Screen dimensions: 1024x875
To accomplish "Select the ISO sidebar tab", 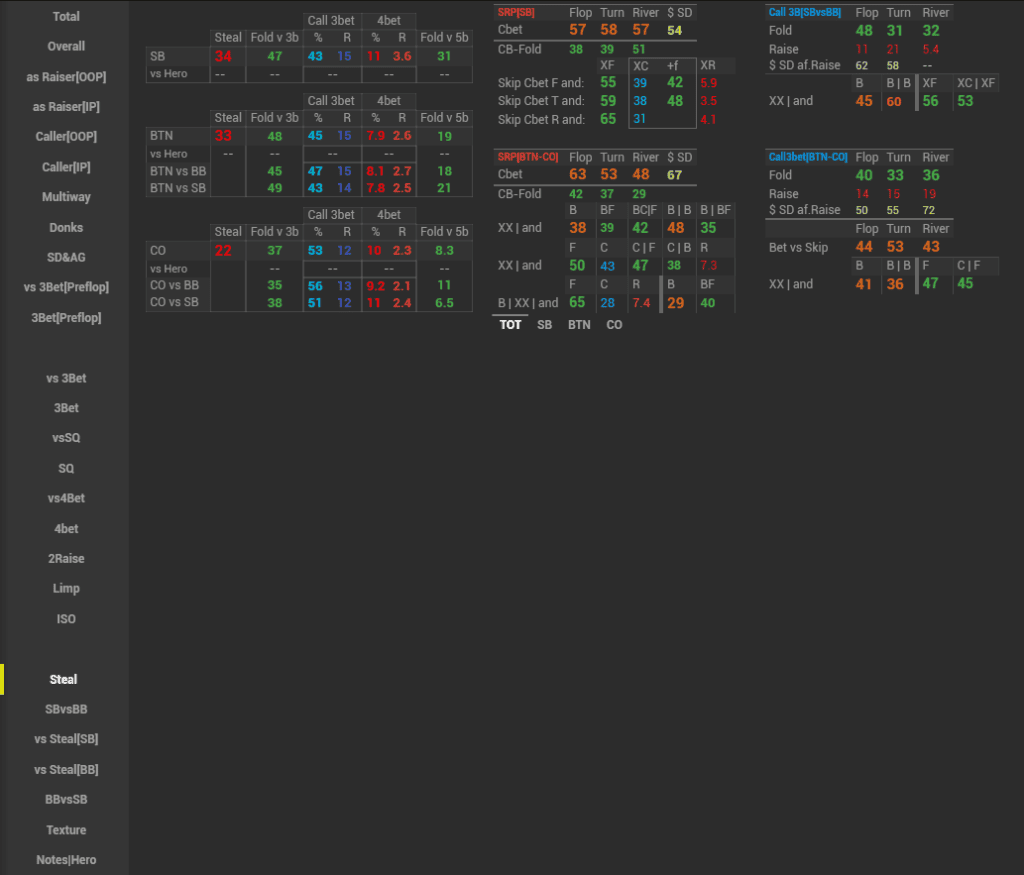I will click(66, 619).
